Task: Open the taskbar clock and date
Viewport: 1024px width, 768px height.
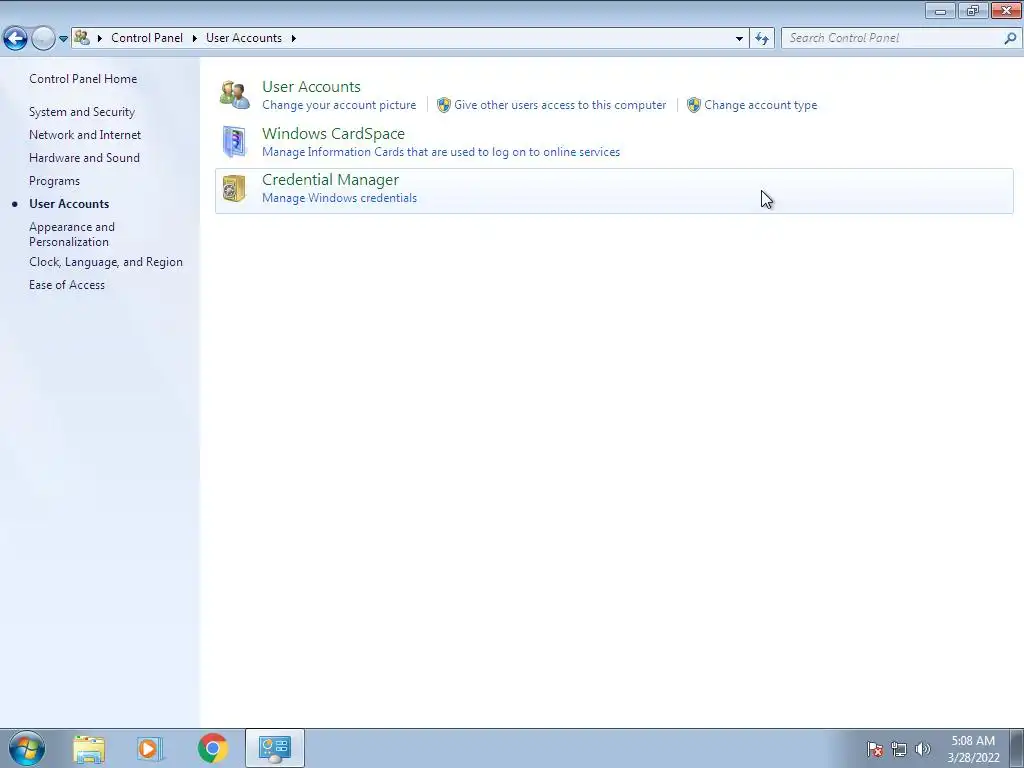Action: tap(973, 749)
